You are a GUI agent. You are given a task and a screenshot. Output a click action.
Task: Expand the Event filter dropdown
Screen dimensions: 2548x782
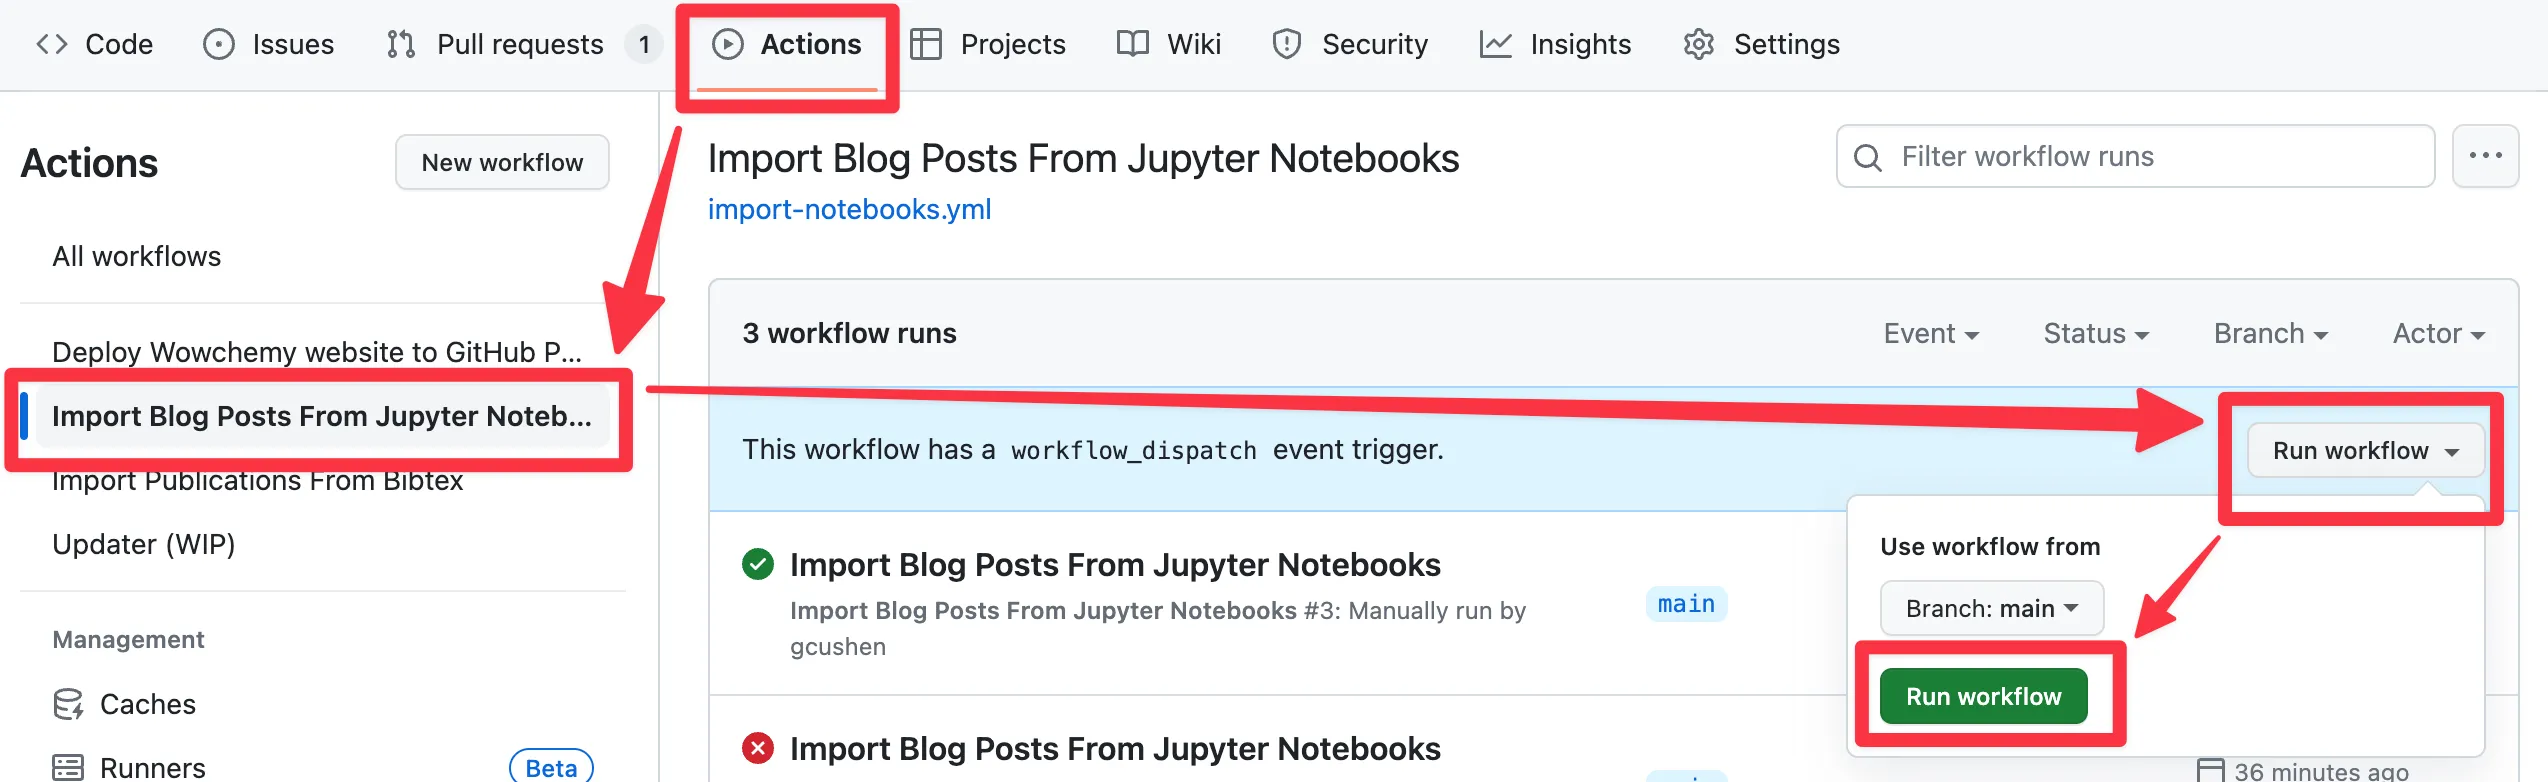[1931, 334]
